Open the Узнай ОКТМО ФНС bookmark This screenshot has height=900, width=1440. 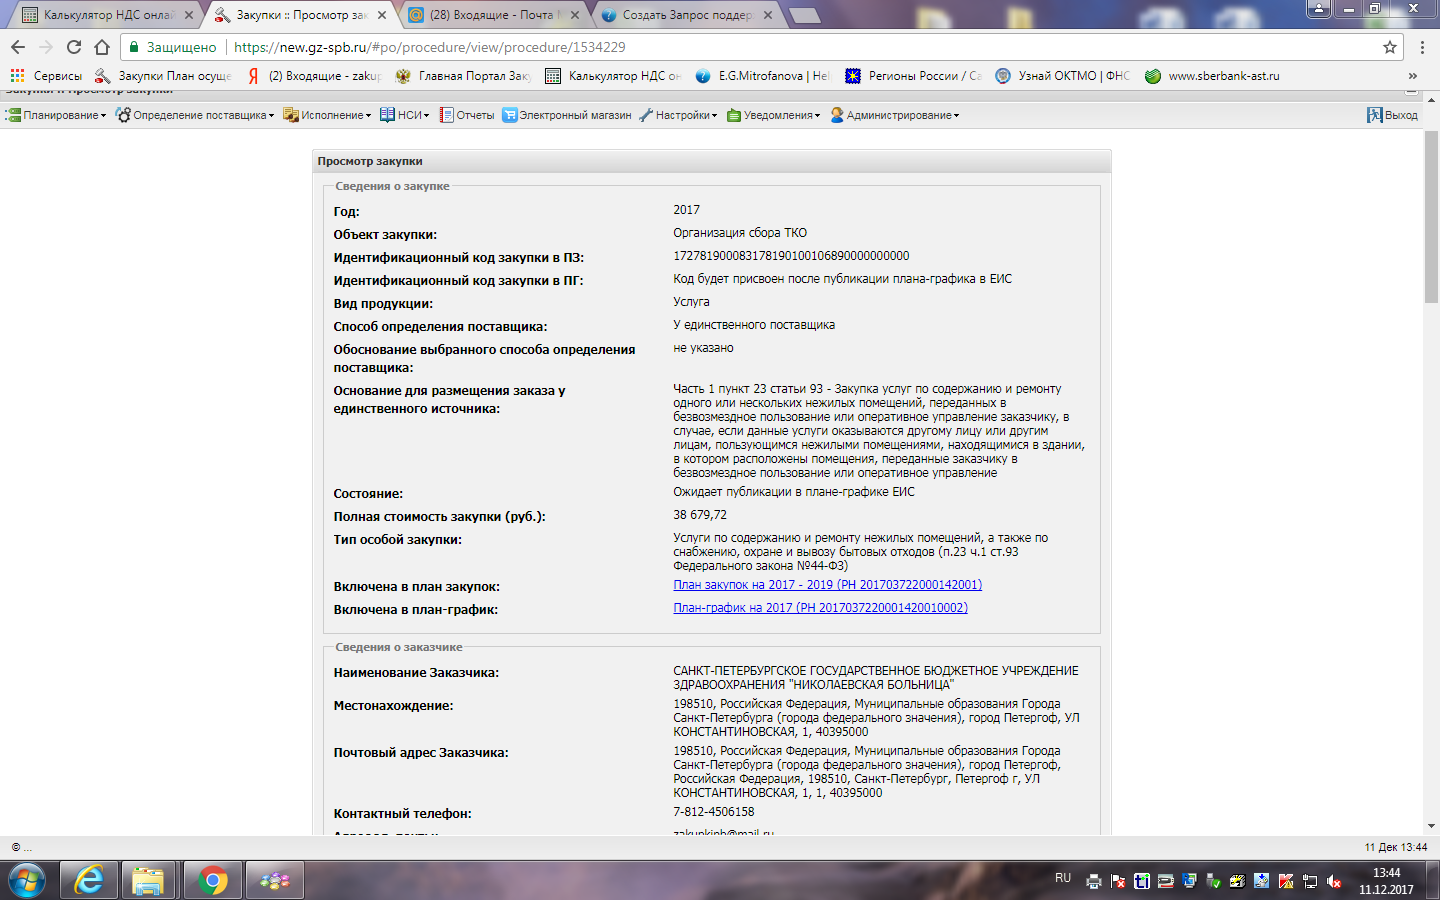(1063, 76)
